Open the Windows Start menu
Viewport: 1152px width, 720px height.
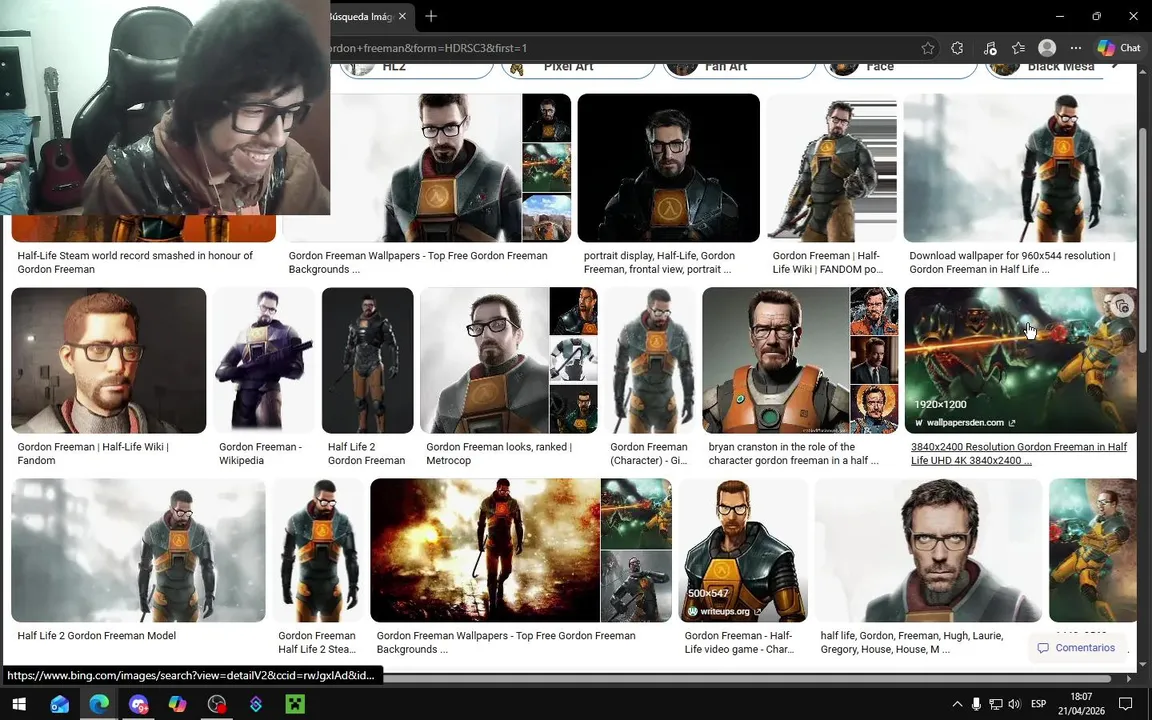coord(19,704)
